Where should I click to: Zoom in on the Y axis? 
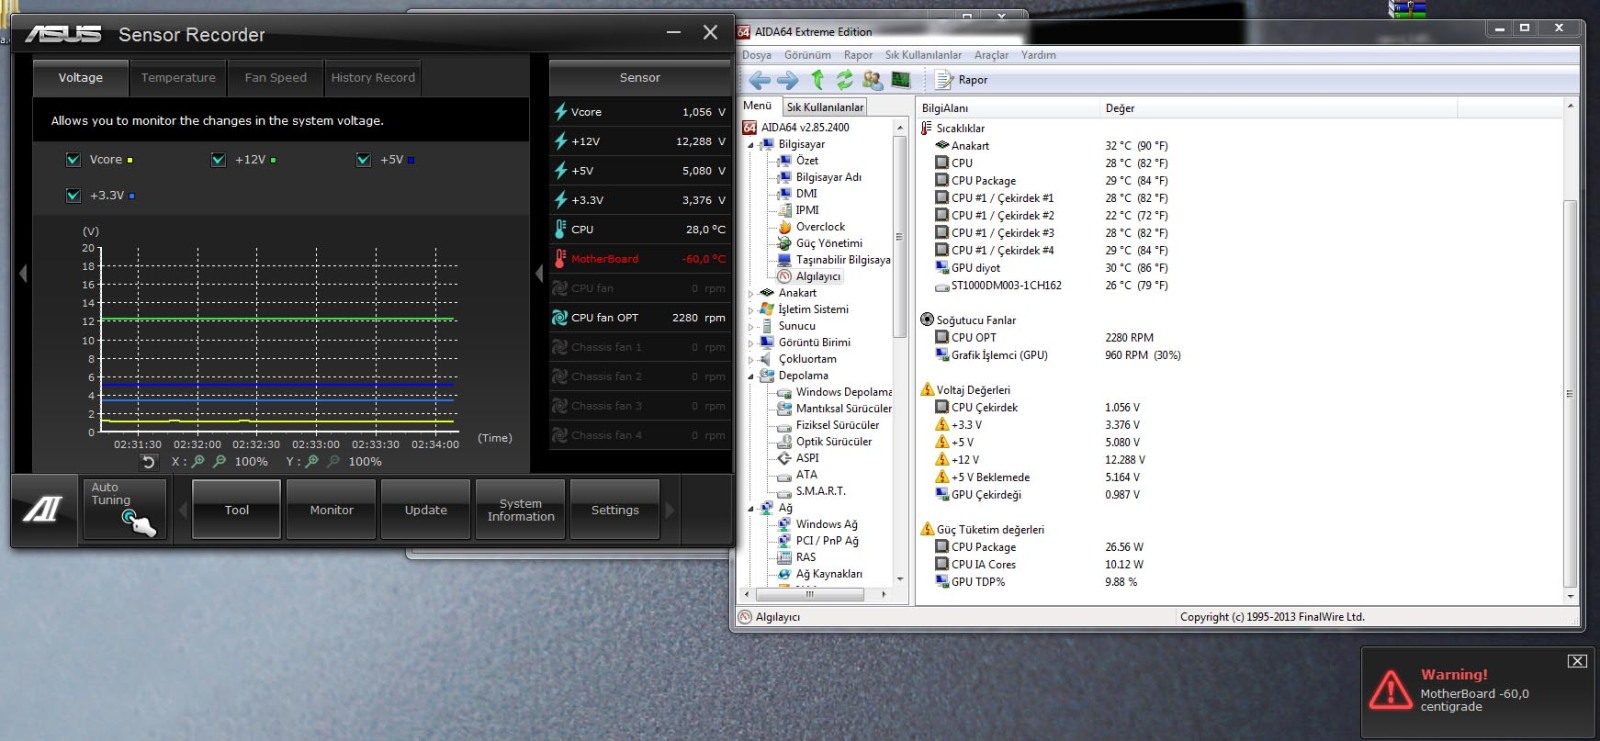pyautogui.click(x=312, y=461)
